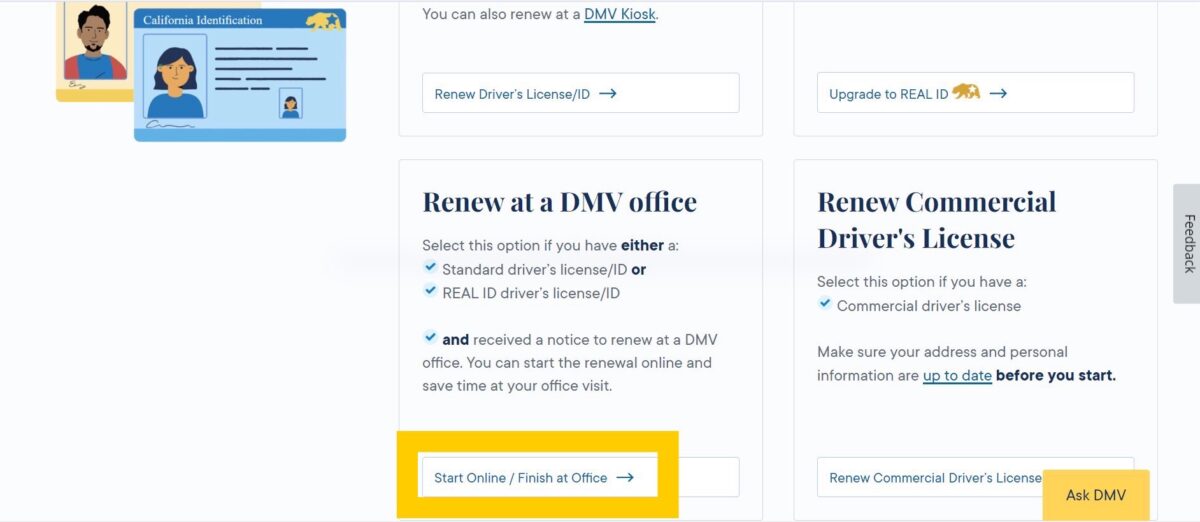
Task: Choose Start Online / Finish at Office
Action: coord(520,478)
